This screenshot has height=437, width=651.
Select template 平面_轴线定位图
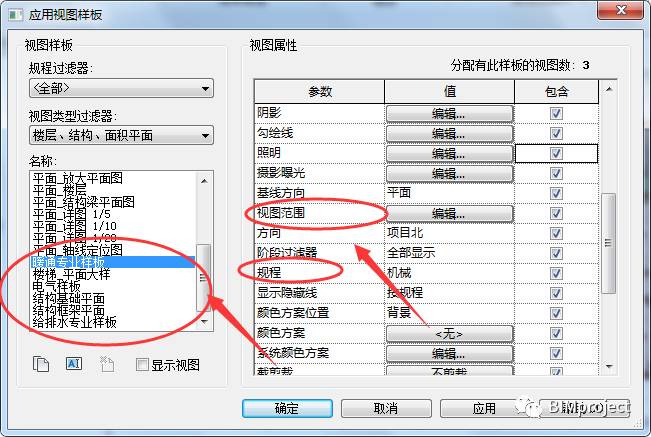tap(78, 250)
